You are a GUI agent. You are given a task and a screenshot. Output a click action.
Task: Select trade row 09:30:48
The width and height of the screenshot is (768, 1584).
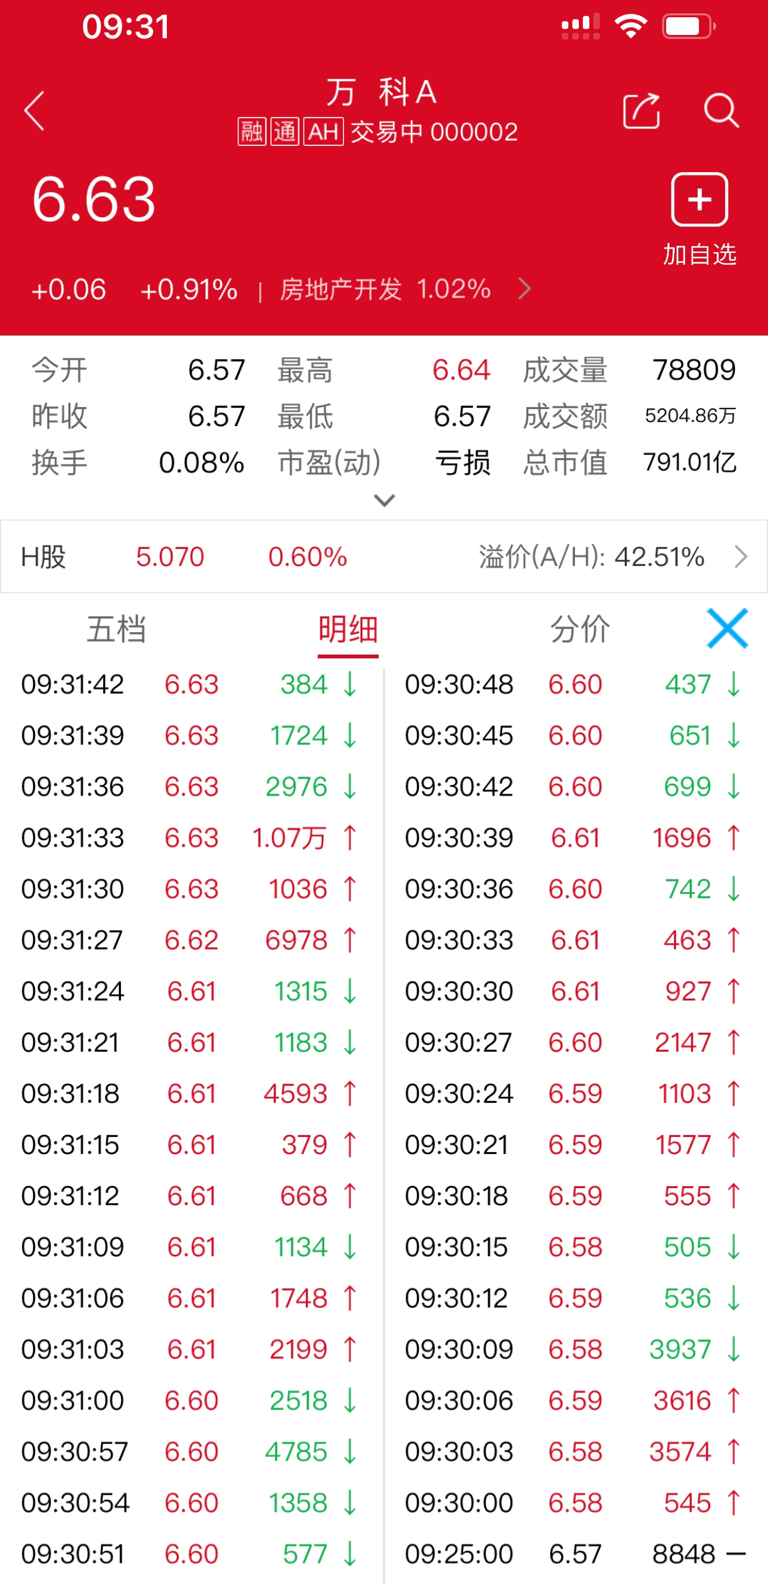(575, 684)
